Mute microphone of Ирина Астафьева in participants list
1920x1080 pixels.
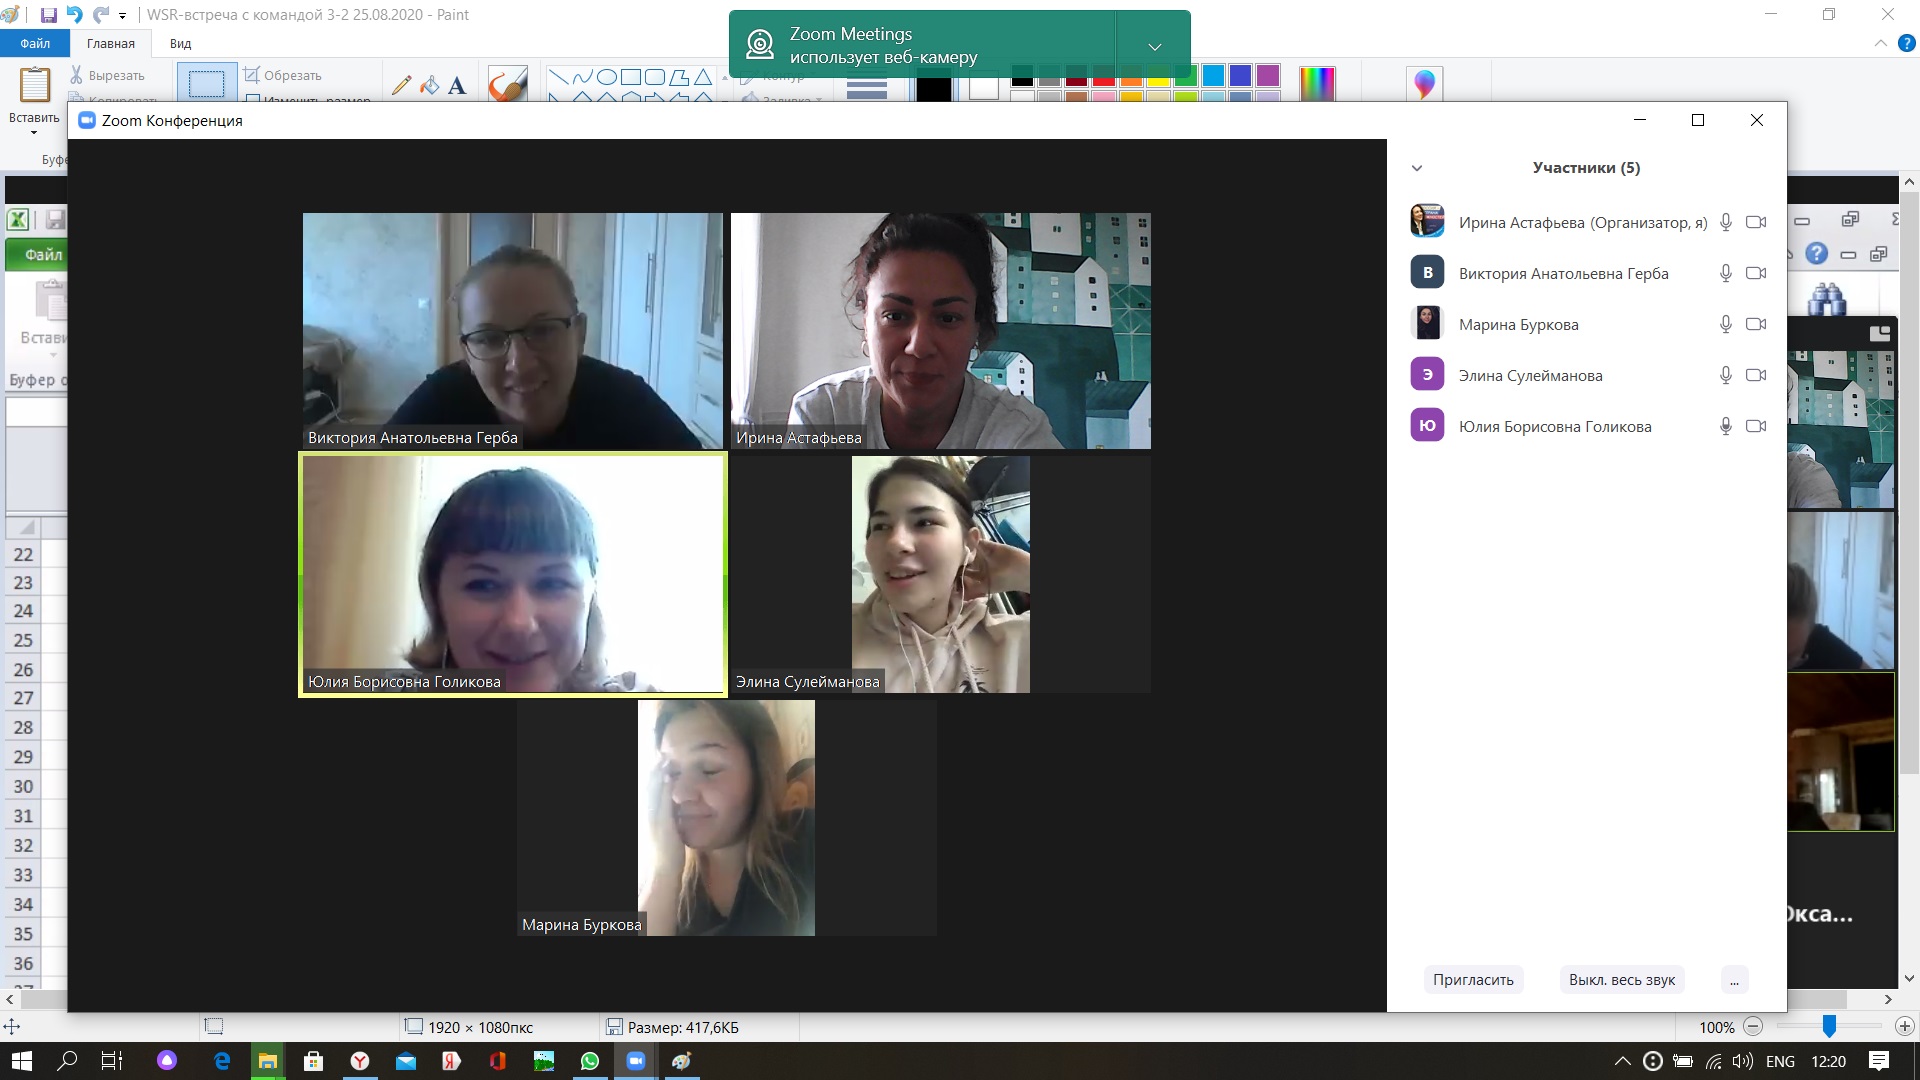point(1726,222)
